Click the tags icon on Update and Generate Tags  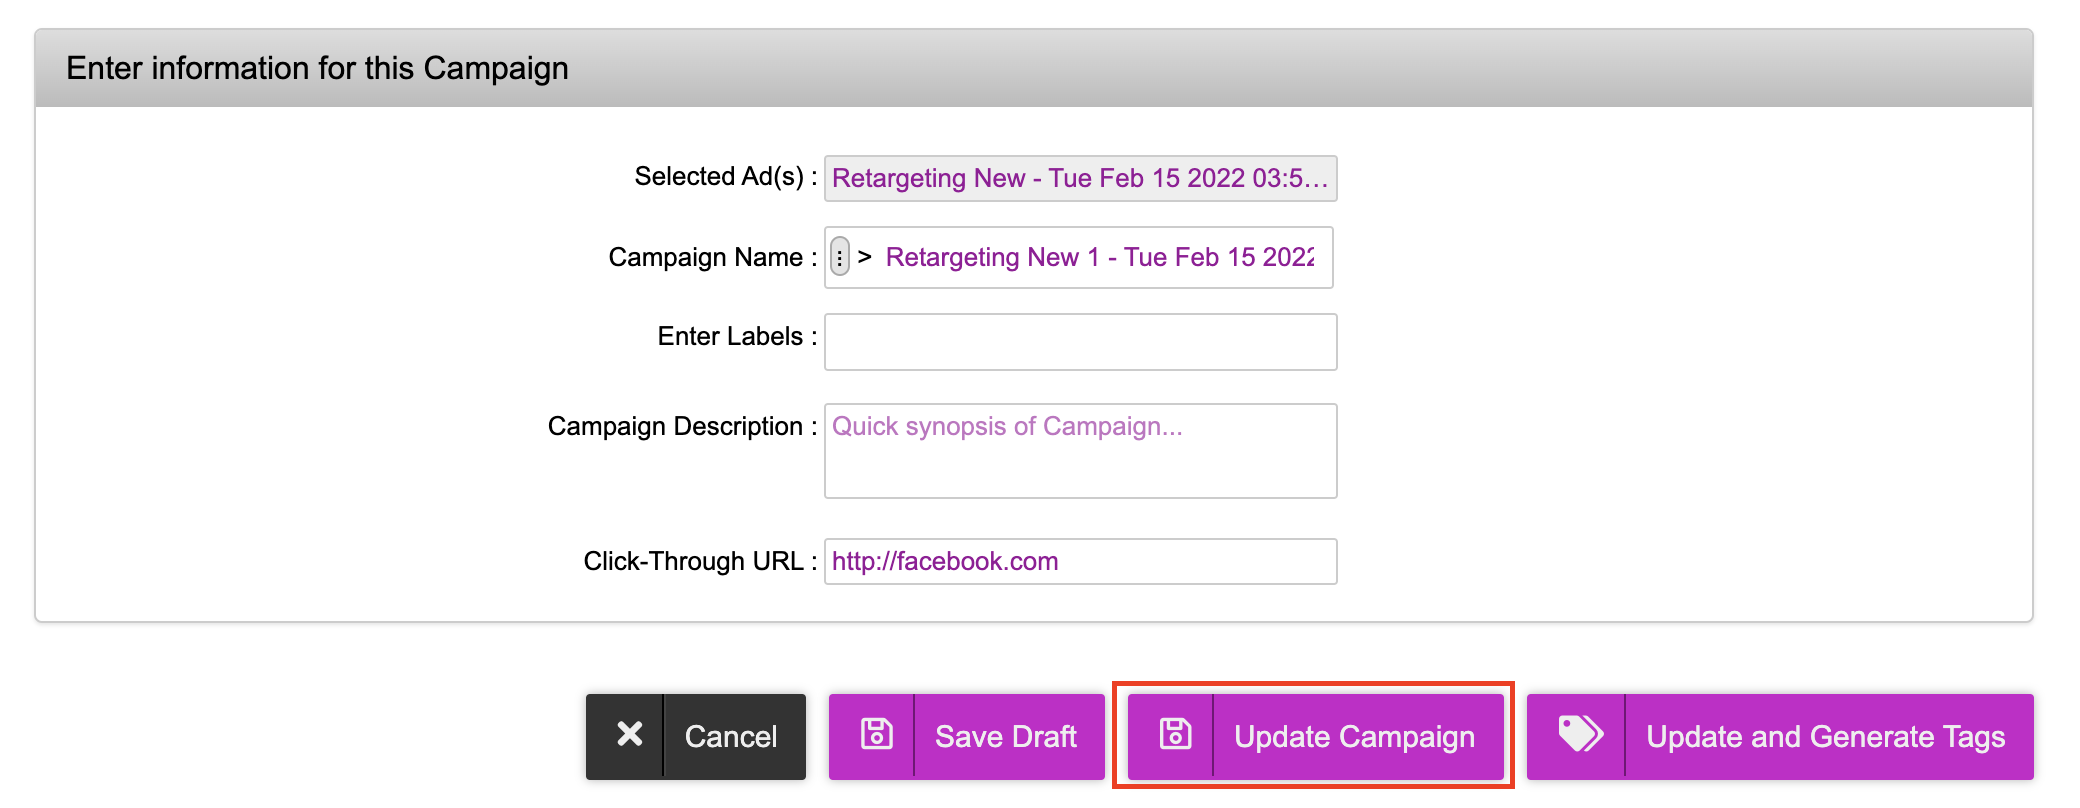[x=1580, y=734]
